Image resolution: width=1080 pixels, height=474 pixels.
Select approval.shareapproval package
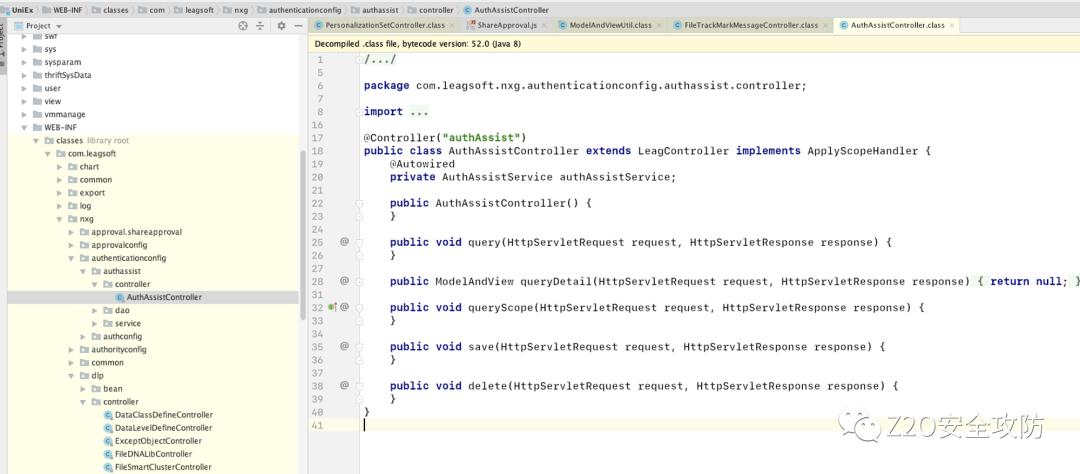136,232
